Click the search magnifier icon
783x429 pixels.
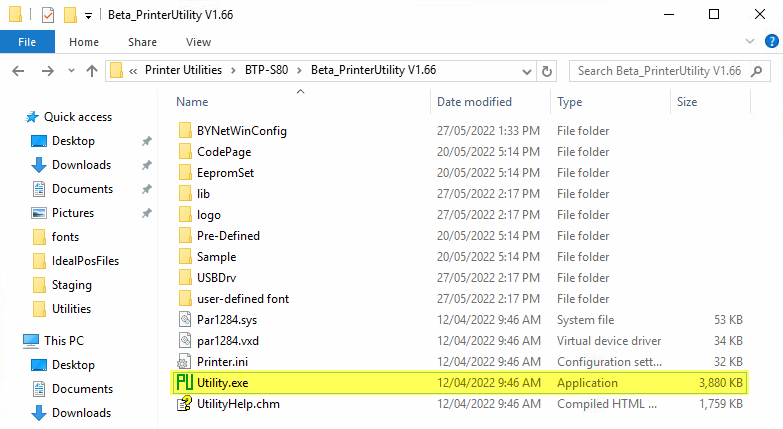point(757,71)
